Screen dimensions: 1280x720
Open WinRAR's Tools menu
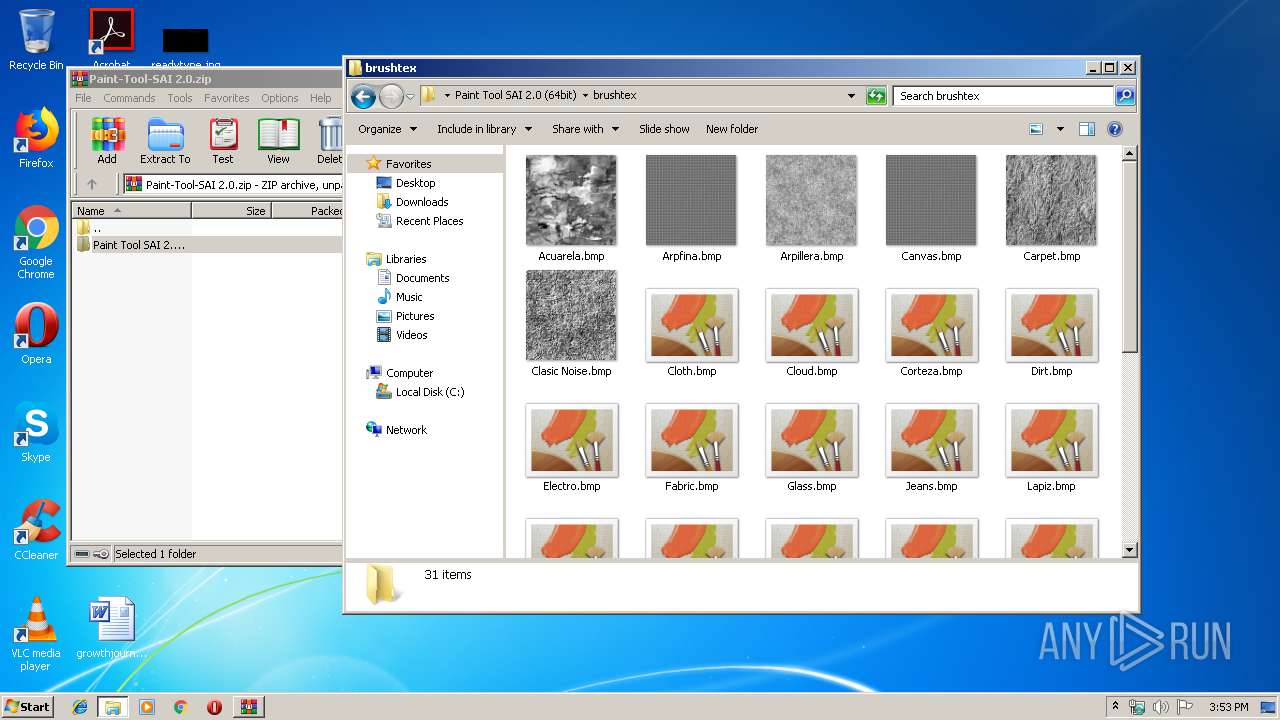[180, 98]
